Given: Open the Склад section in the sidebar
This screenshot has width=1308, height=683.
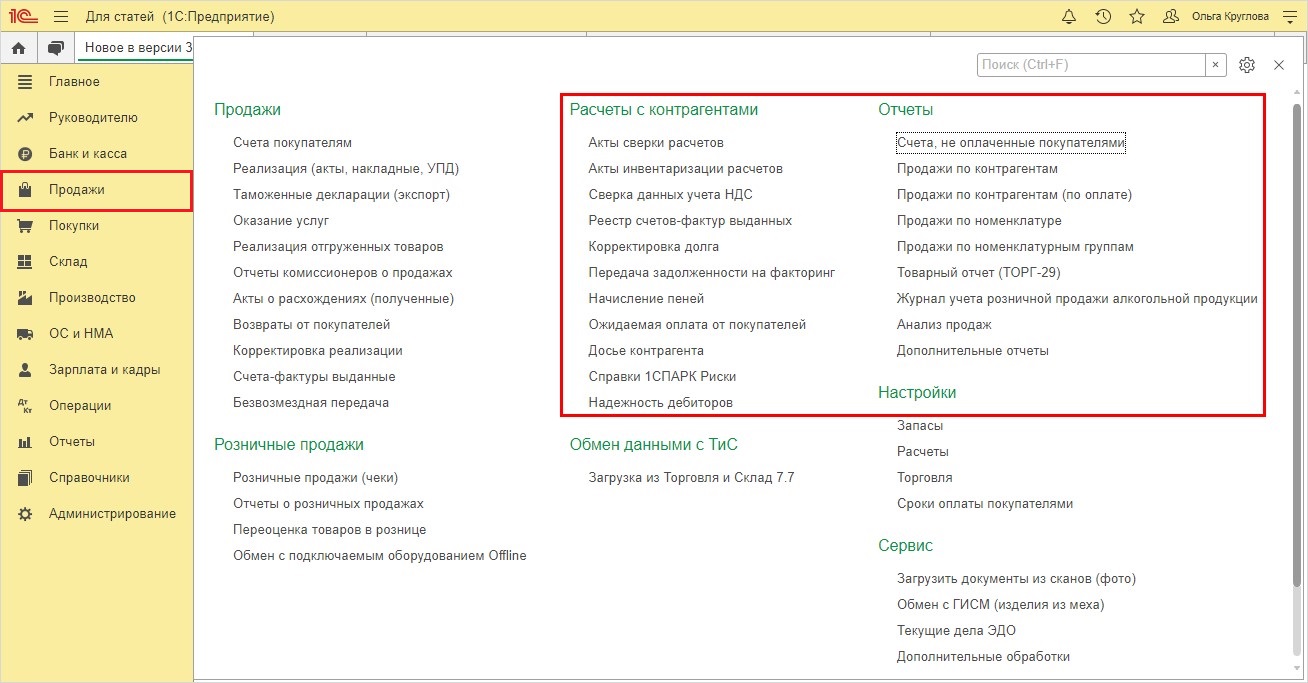Looking at the screenshot, I should 97,262.
